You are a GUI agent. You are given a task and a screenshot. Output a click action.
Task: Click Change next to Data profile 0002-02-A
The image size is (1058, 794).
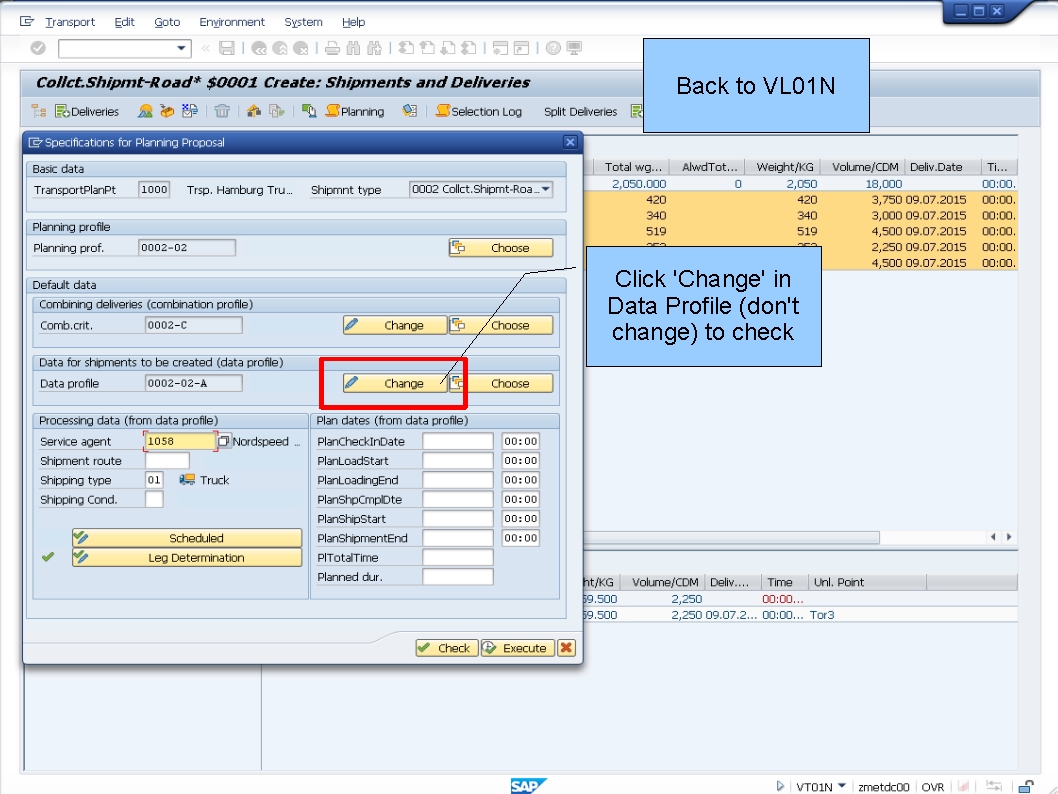click(395, 383)
